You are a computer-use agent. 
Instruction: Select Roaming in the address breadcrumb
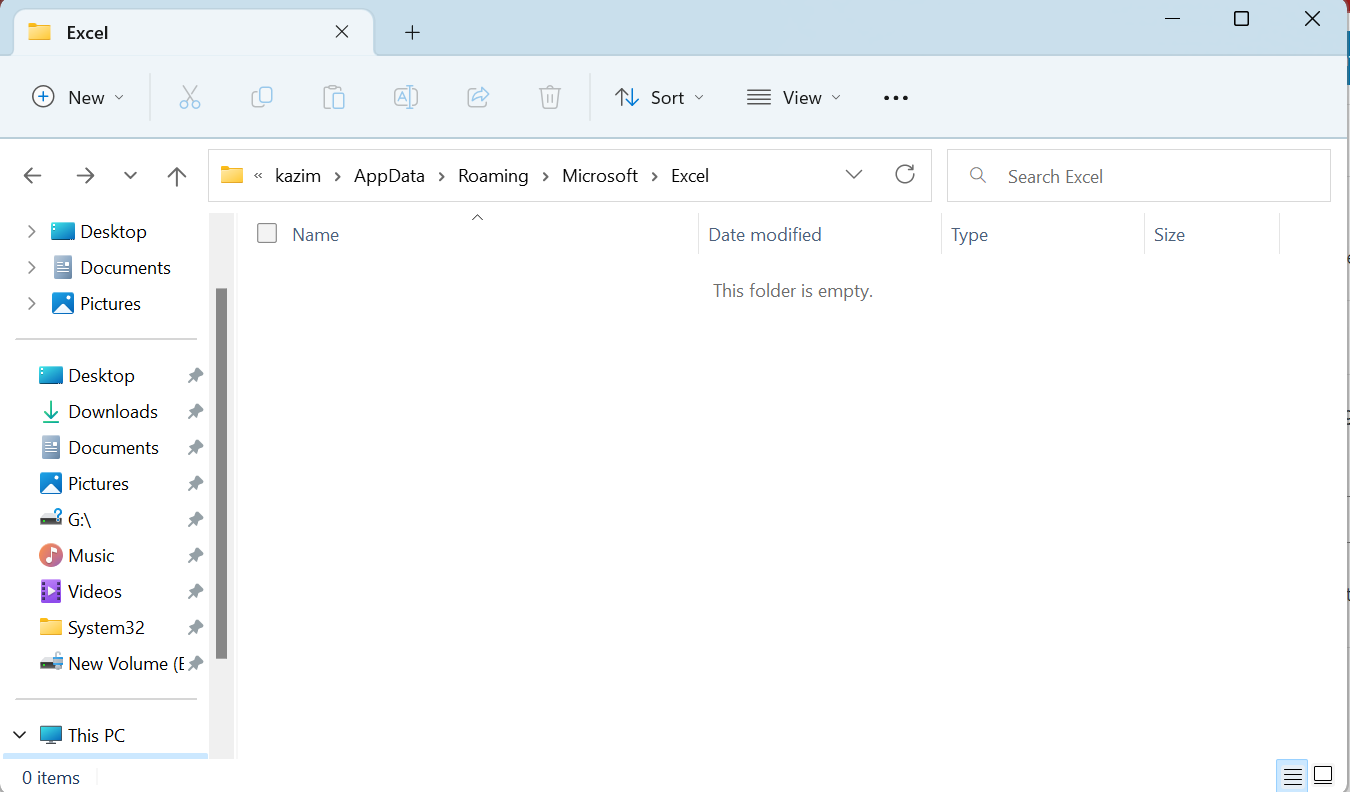coord(493,176)
